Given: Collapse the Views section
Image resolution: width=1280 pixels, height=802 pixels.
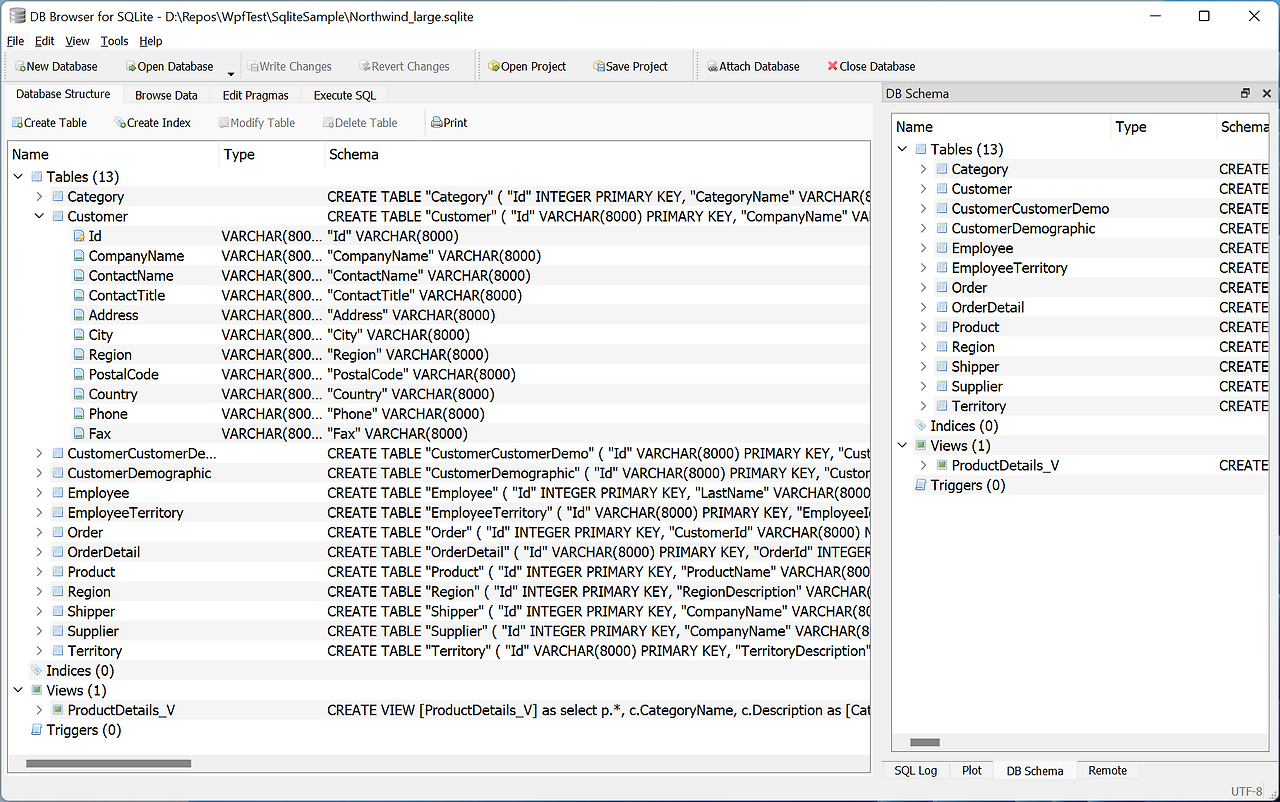Looking at the screenshot, I should click(17, 690).
